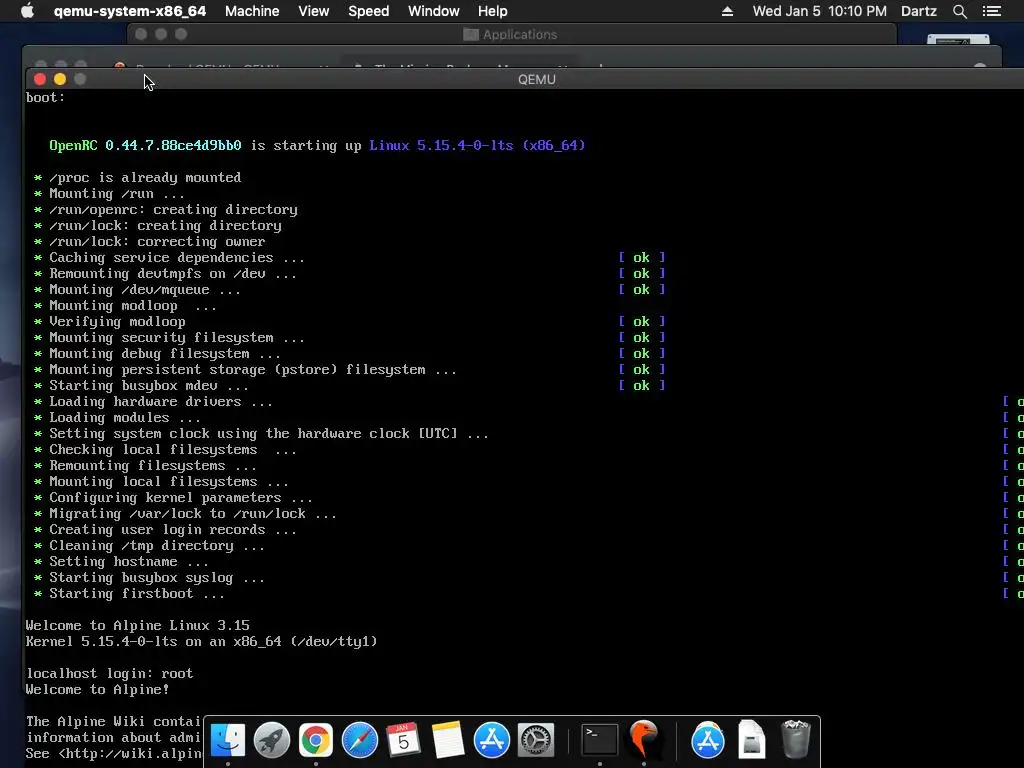
Task: Click the eject icon in menu bar
Action: click(727, 11)
